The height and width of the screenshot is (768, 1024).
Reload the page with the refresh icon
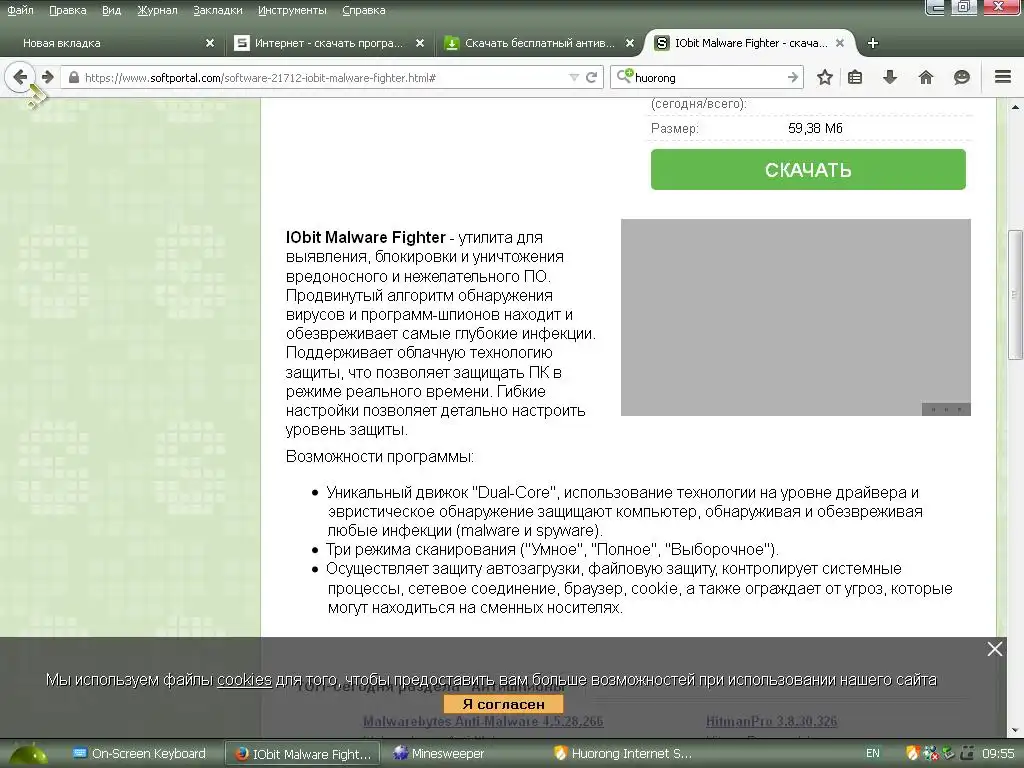[x=592, y=78]
